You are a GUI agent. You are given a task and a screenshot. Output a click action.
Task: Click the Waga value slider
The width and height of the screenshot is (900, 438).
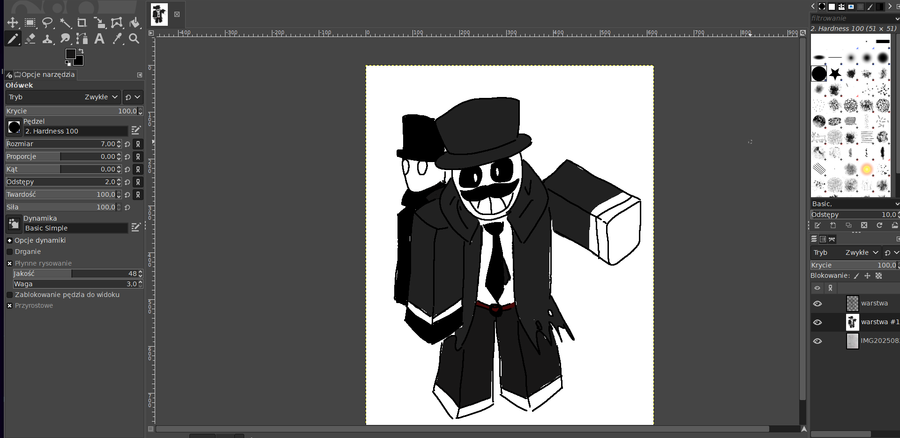tap(77, 284)
